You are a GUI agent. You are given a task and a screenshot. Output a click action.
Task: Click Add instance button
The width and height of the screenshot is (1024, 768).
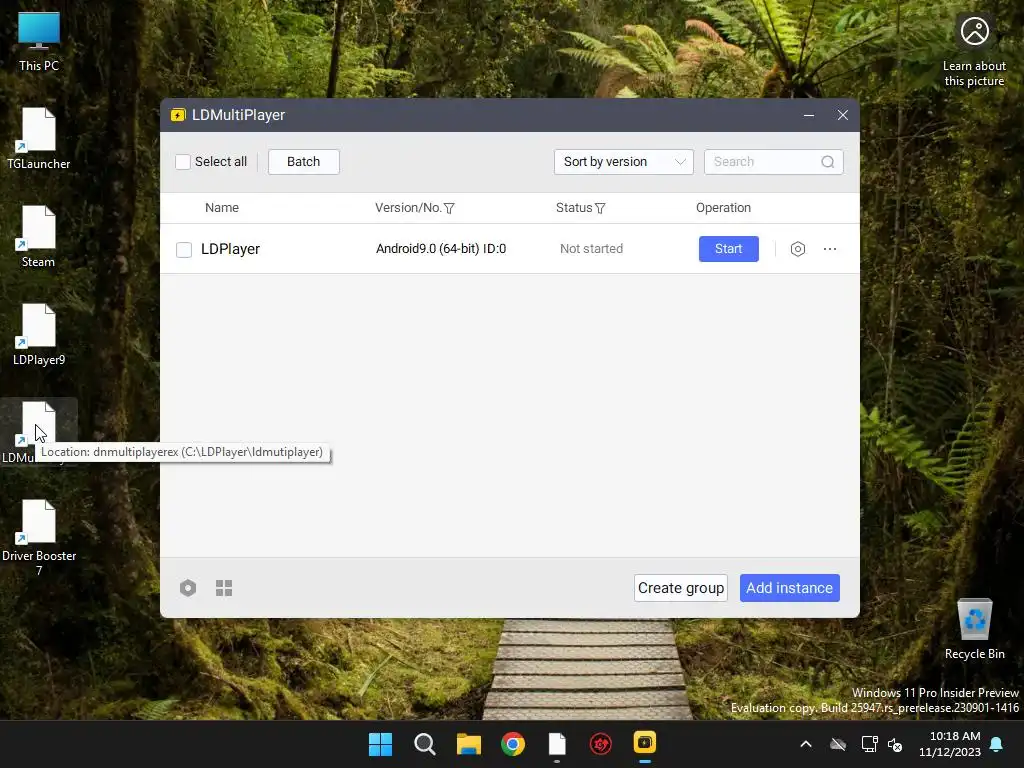[x=790, y=588]
